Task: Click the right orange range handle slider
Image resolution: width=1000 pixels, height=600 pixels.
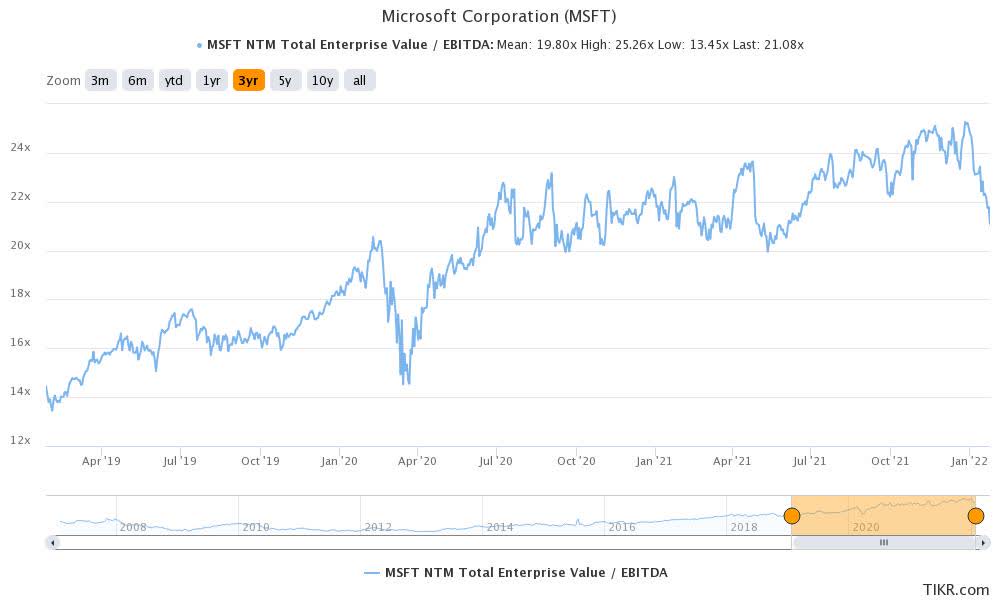Action: coord(975,516)
